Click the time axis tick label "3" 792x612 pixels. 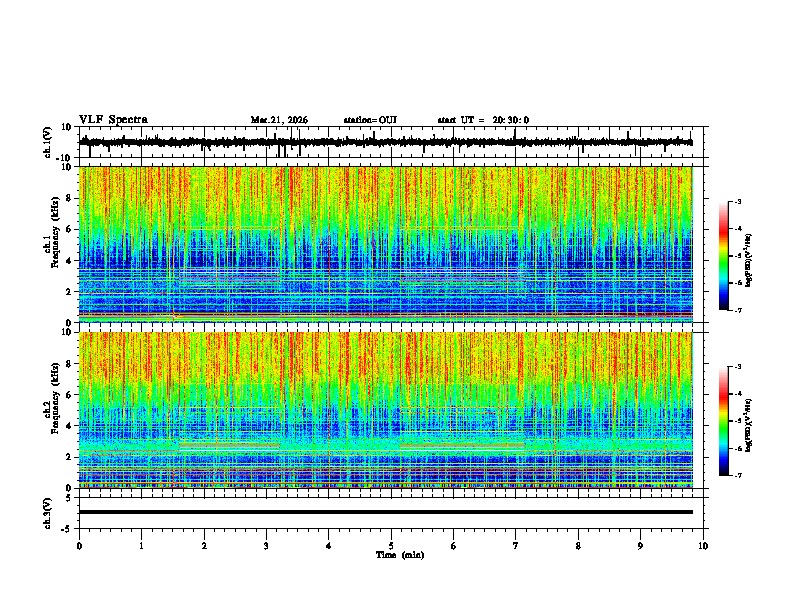coord(266,546)
